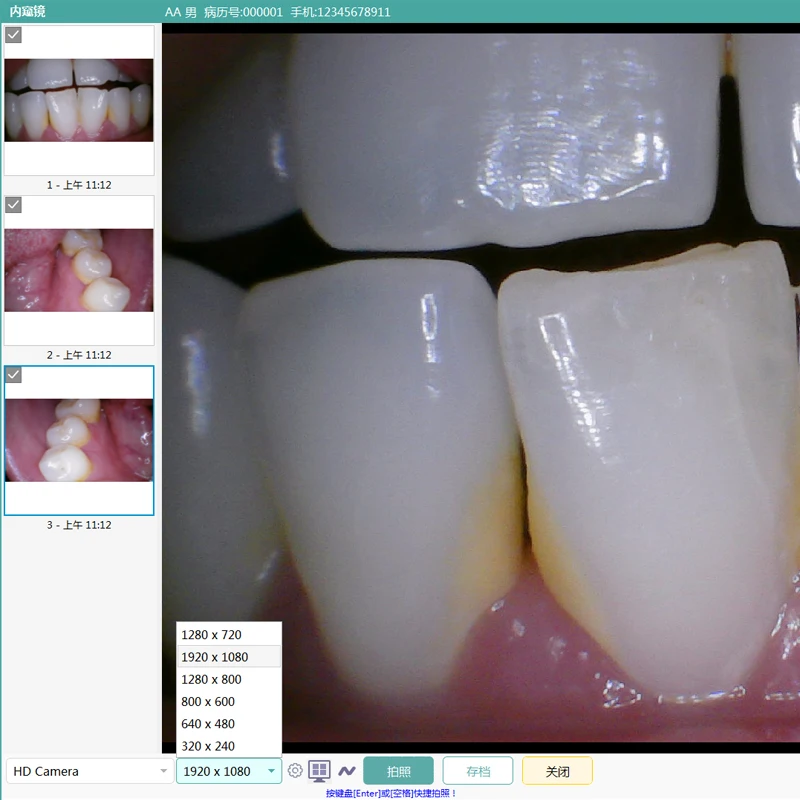This screenshot has height=800, width=800.
Task: Select the molar thumbnail 2
Action: 79,270
